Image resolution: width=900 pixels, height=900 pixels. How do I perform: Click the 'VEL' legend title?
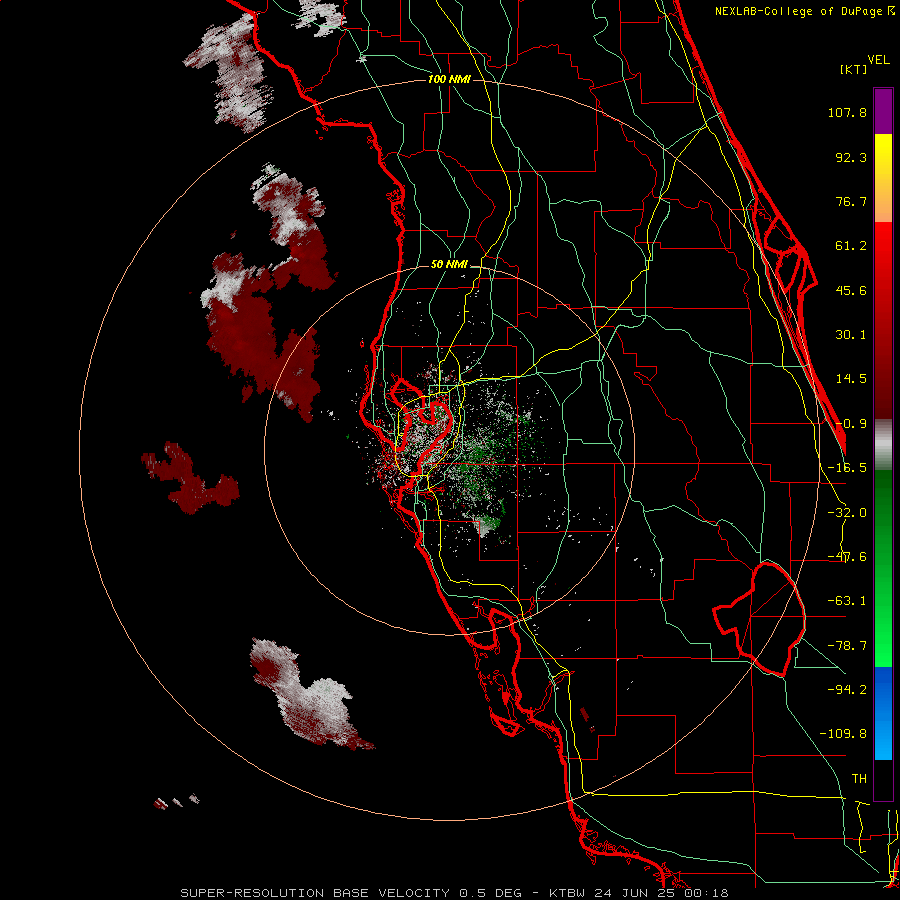pyautogui.click(x=878, y=60)
